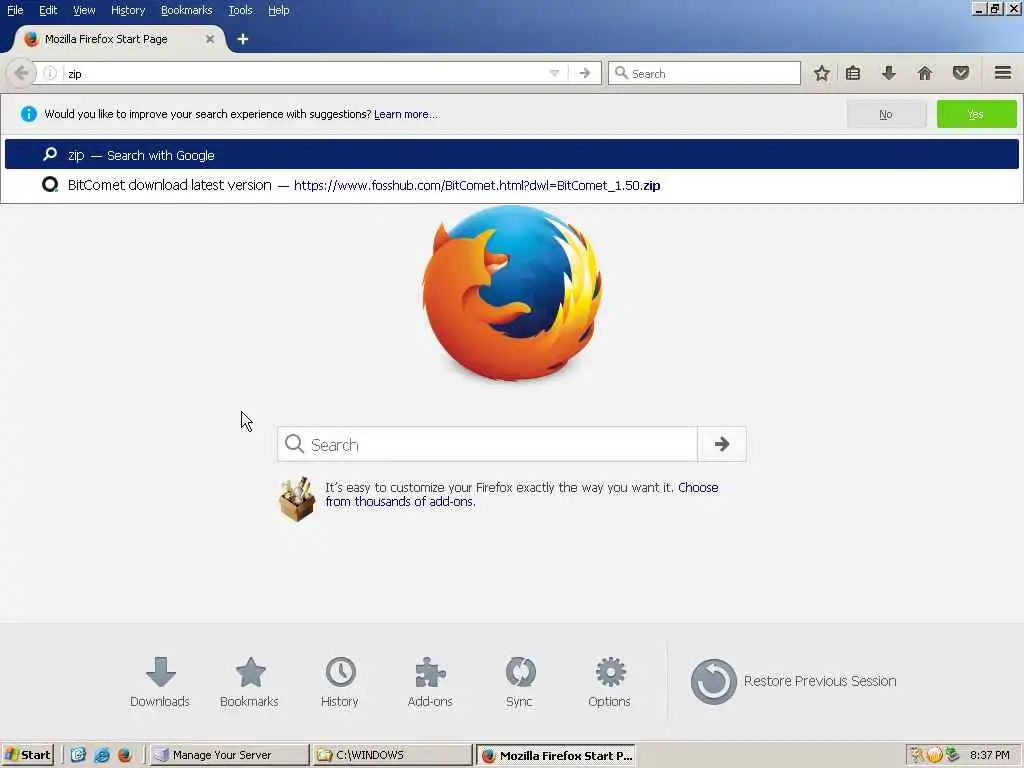Click Restore Previous Session button

click(x=793, y=681)
